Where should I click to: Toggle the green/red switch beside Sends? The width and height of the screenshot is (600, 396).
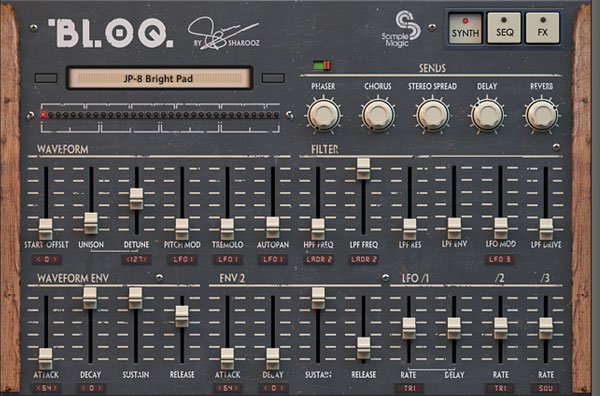pyautogui.click(x=321, y=65)
